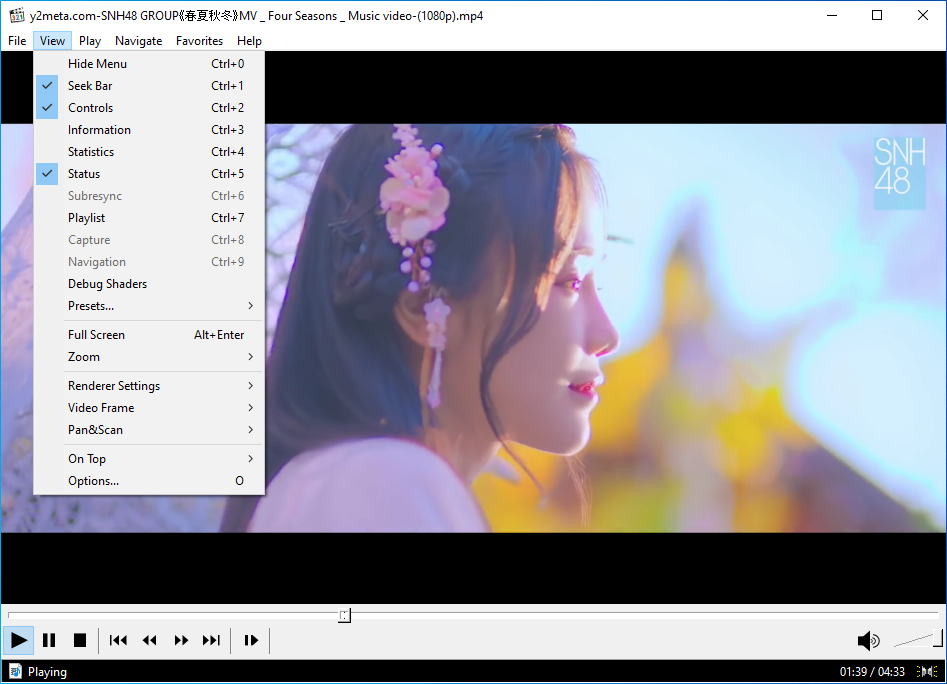Stop the video with Stop button

click(x=80, y=640)
